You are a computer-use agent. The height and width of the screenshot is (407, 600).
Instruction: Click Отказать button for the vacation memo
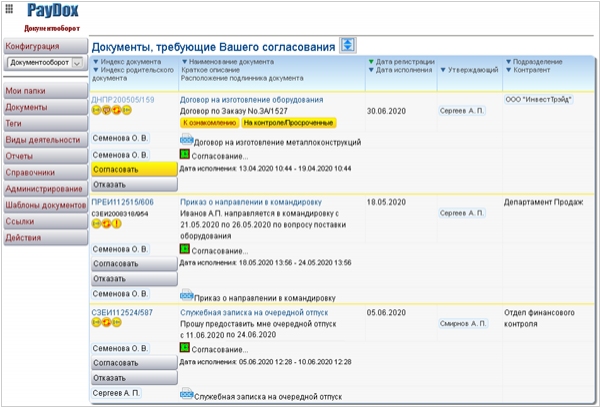(x=134, y=378)
